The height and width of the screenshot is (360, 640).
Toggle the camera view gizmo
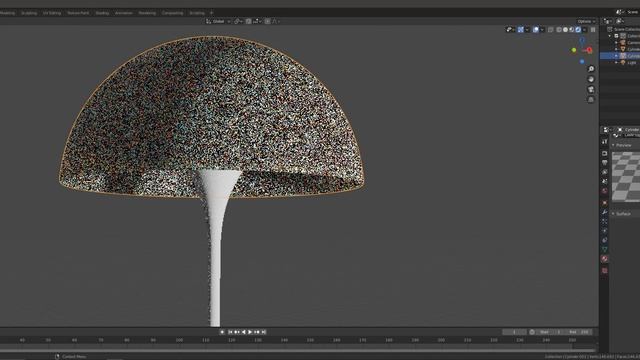[x=591, y=89]
